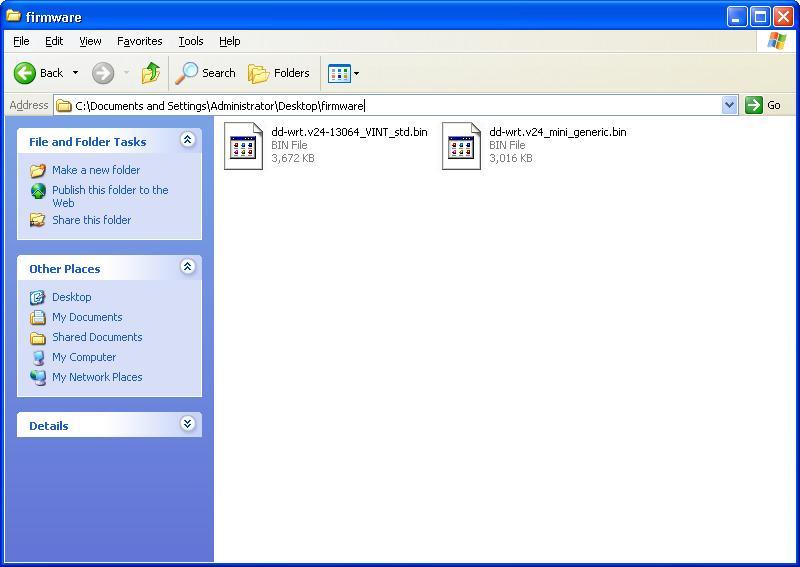Select the dd-wrt.v24_mini_generic.bin file icon
The image size is (800, 567).
tap(461, 146)
